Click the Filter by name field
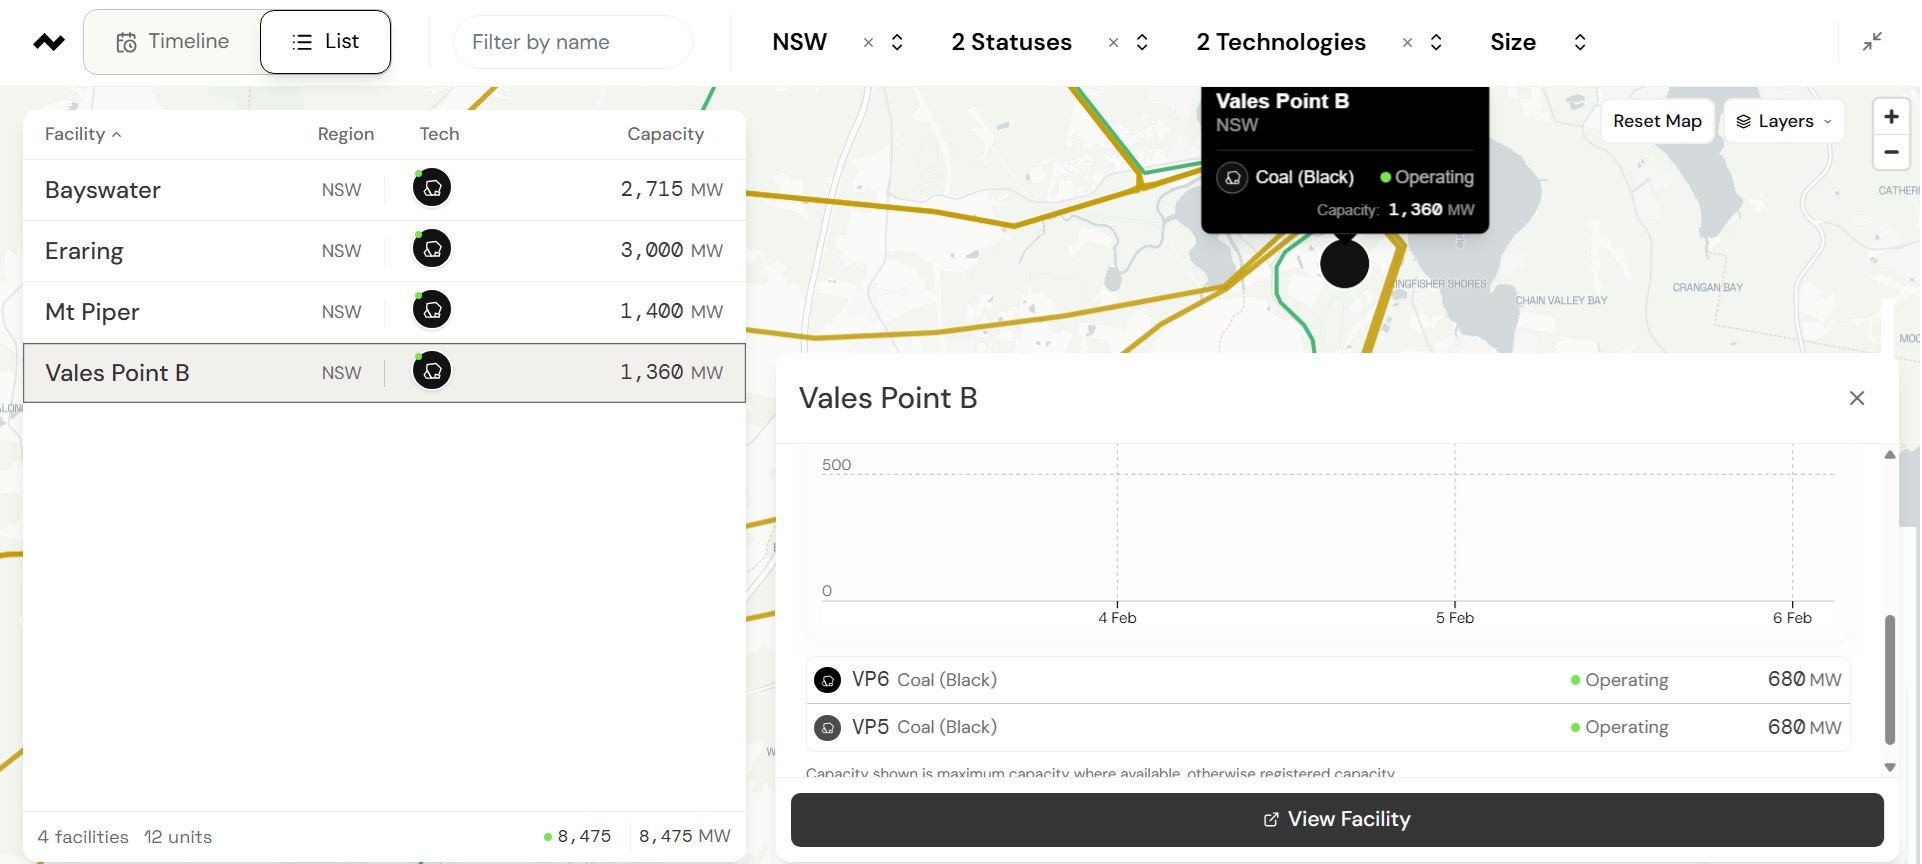Screen dimensions: 1922x864 572,42
